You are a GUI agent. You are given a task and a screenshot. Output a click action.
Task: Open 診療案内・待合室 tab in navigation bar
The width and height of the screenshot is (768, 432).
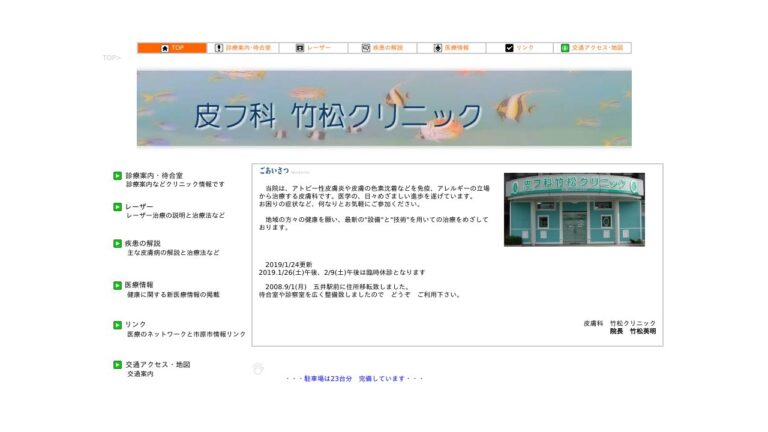point(243,48)
